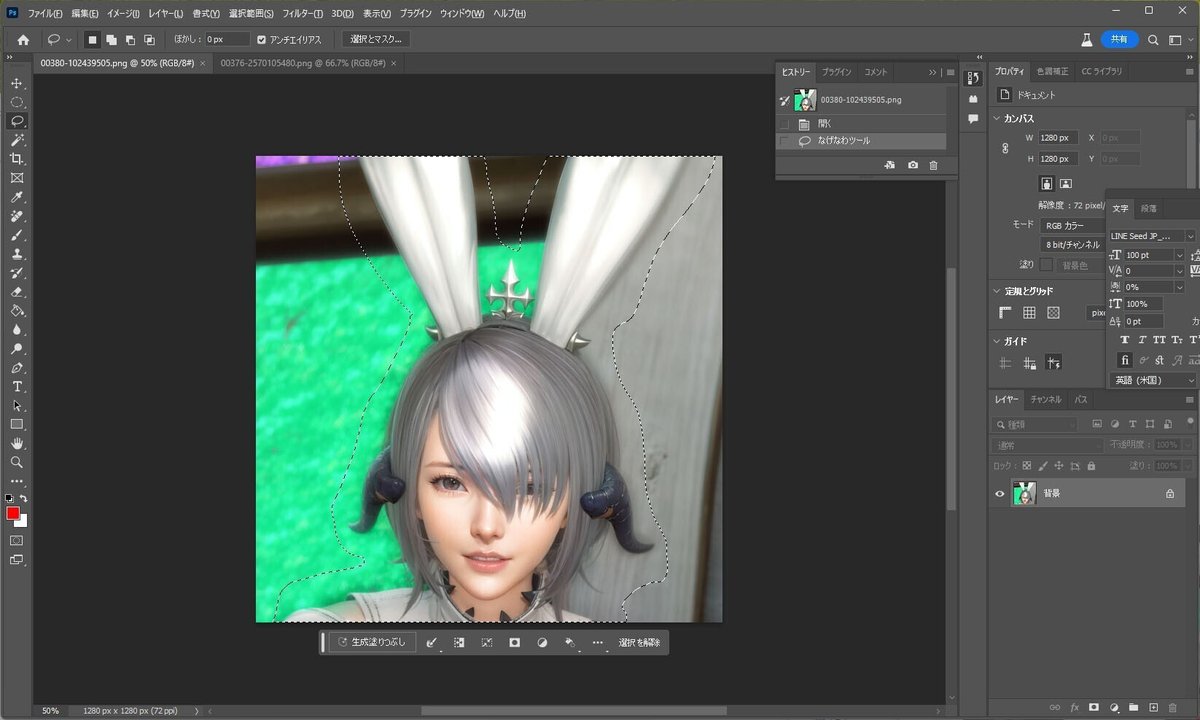1200x720 pixels.
Task: Hide the 背景 layer via eye icon
Action: tap(999, 493)
